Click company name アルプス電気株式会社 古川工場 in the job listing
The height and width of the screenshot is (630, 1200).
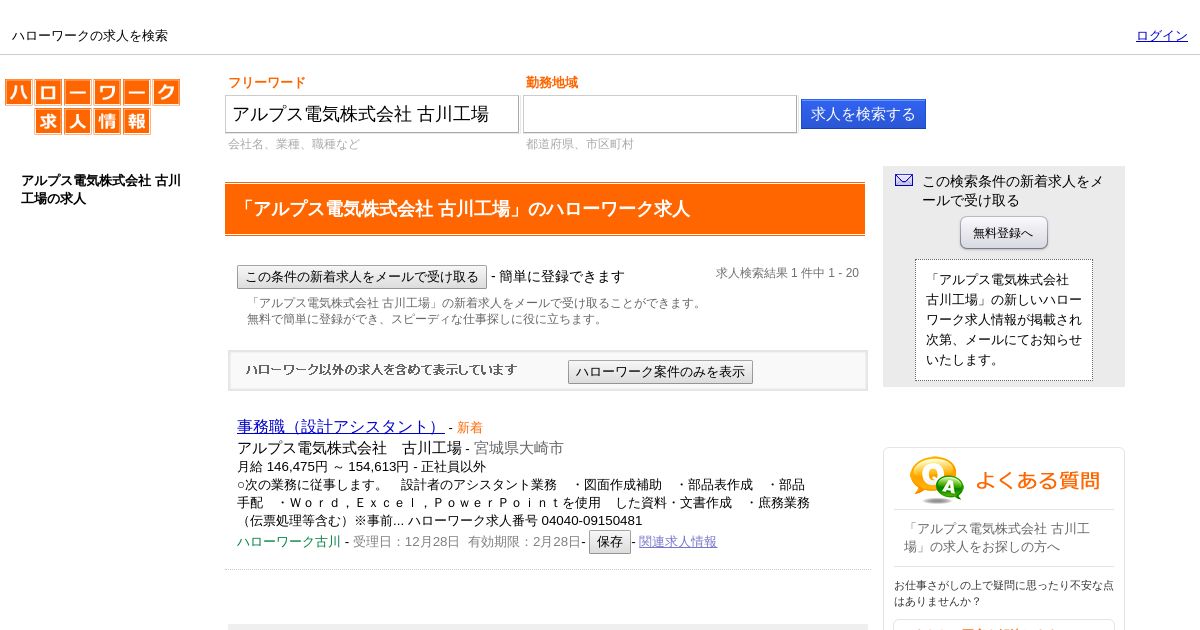(x=349, y=448)
